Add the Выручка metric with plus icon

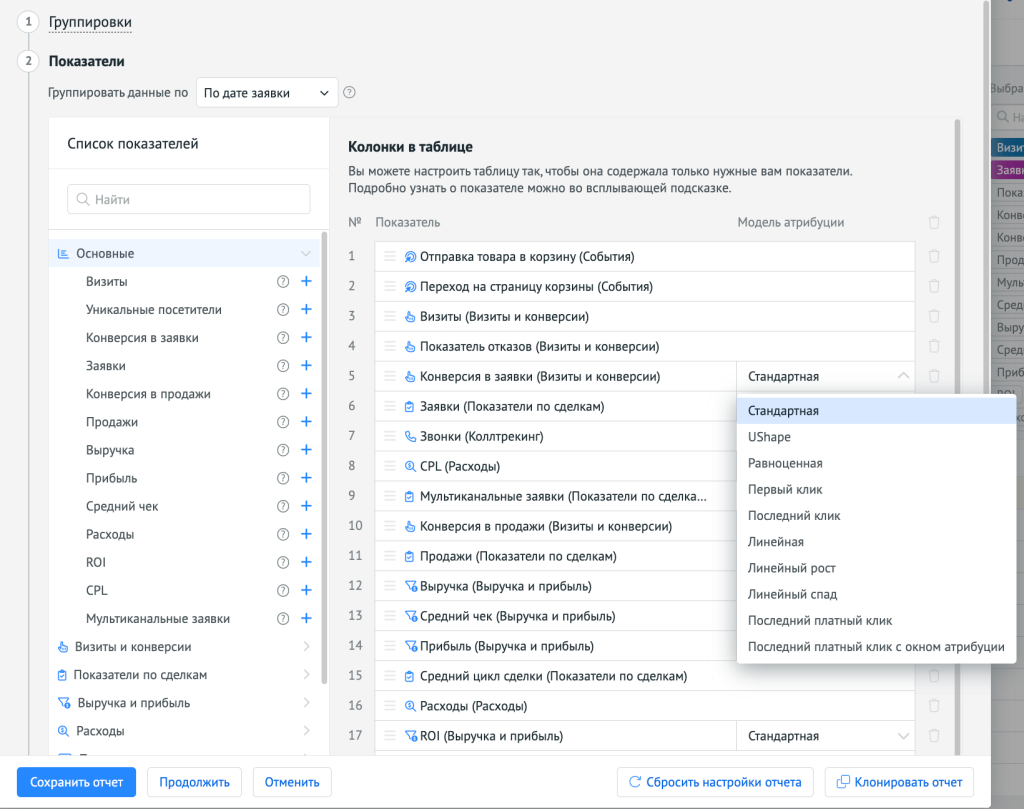(x=306, y=450)
